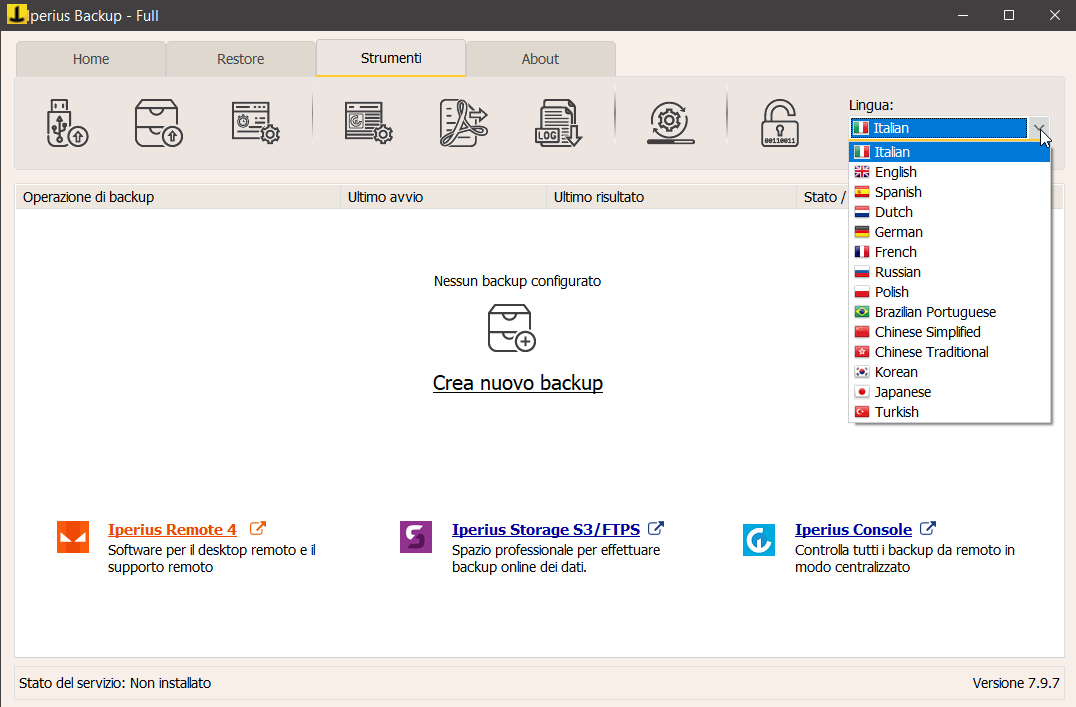Pick Polish from the language list
This screenshot has width=1076, height=707.
[x=950, y=292]
